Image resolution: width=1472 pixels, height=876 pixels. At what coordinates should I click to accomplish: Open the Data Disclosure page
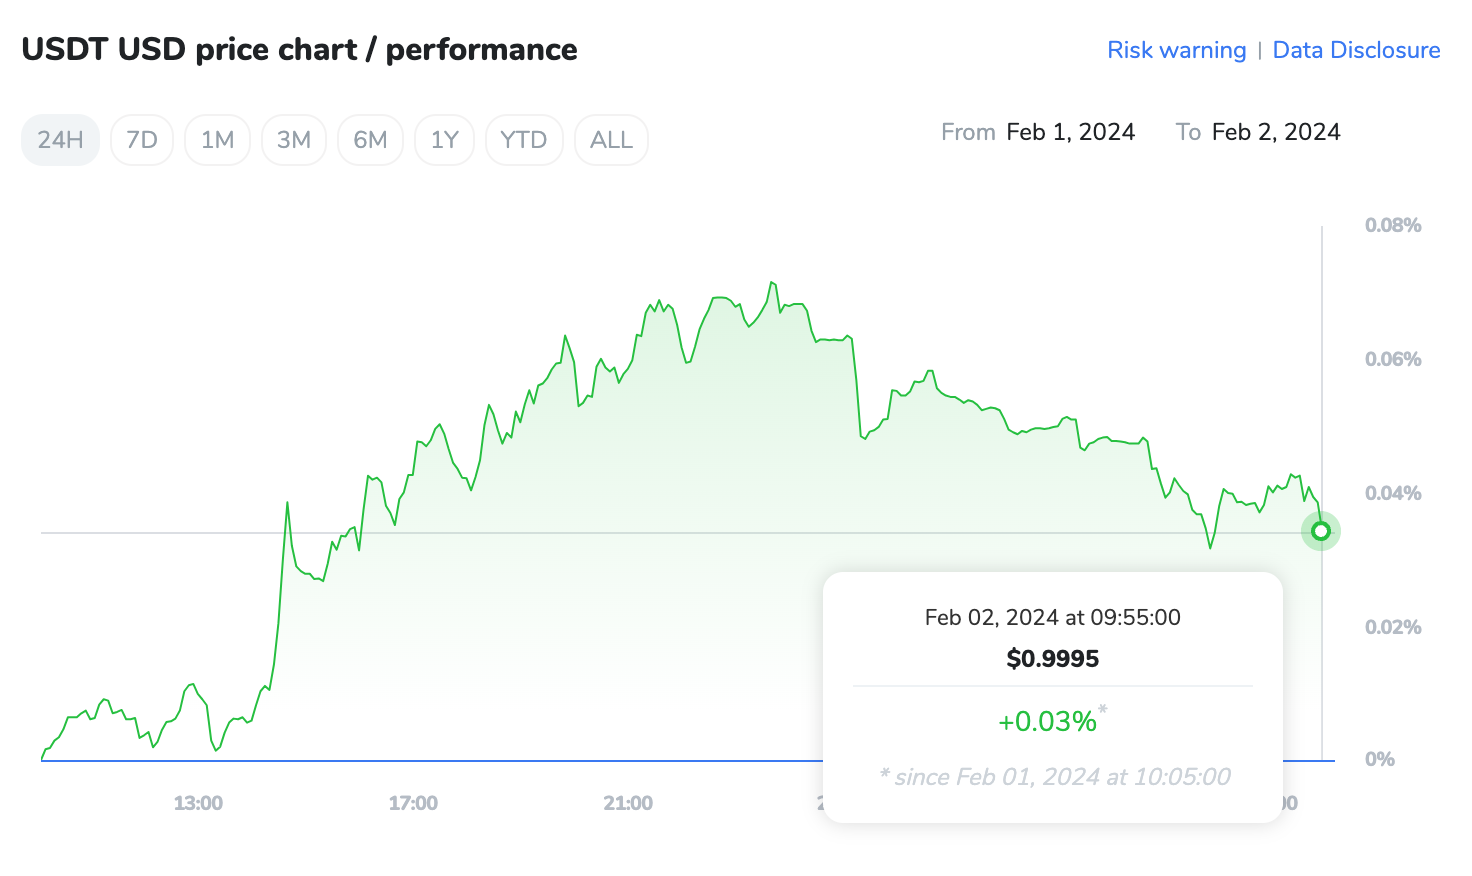coord(1356,50)
